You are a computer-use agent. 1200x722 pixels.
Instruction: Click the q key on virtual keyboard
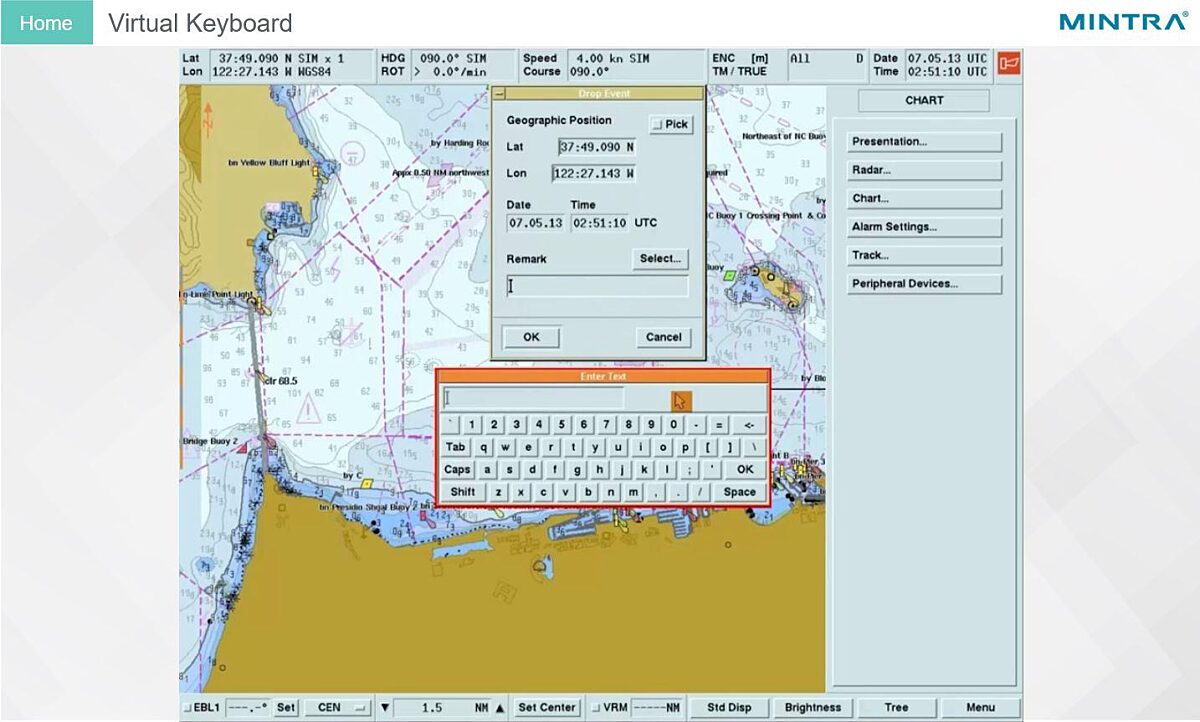pyautogui.click(x=484, y=447)
